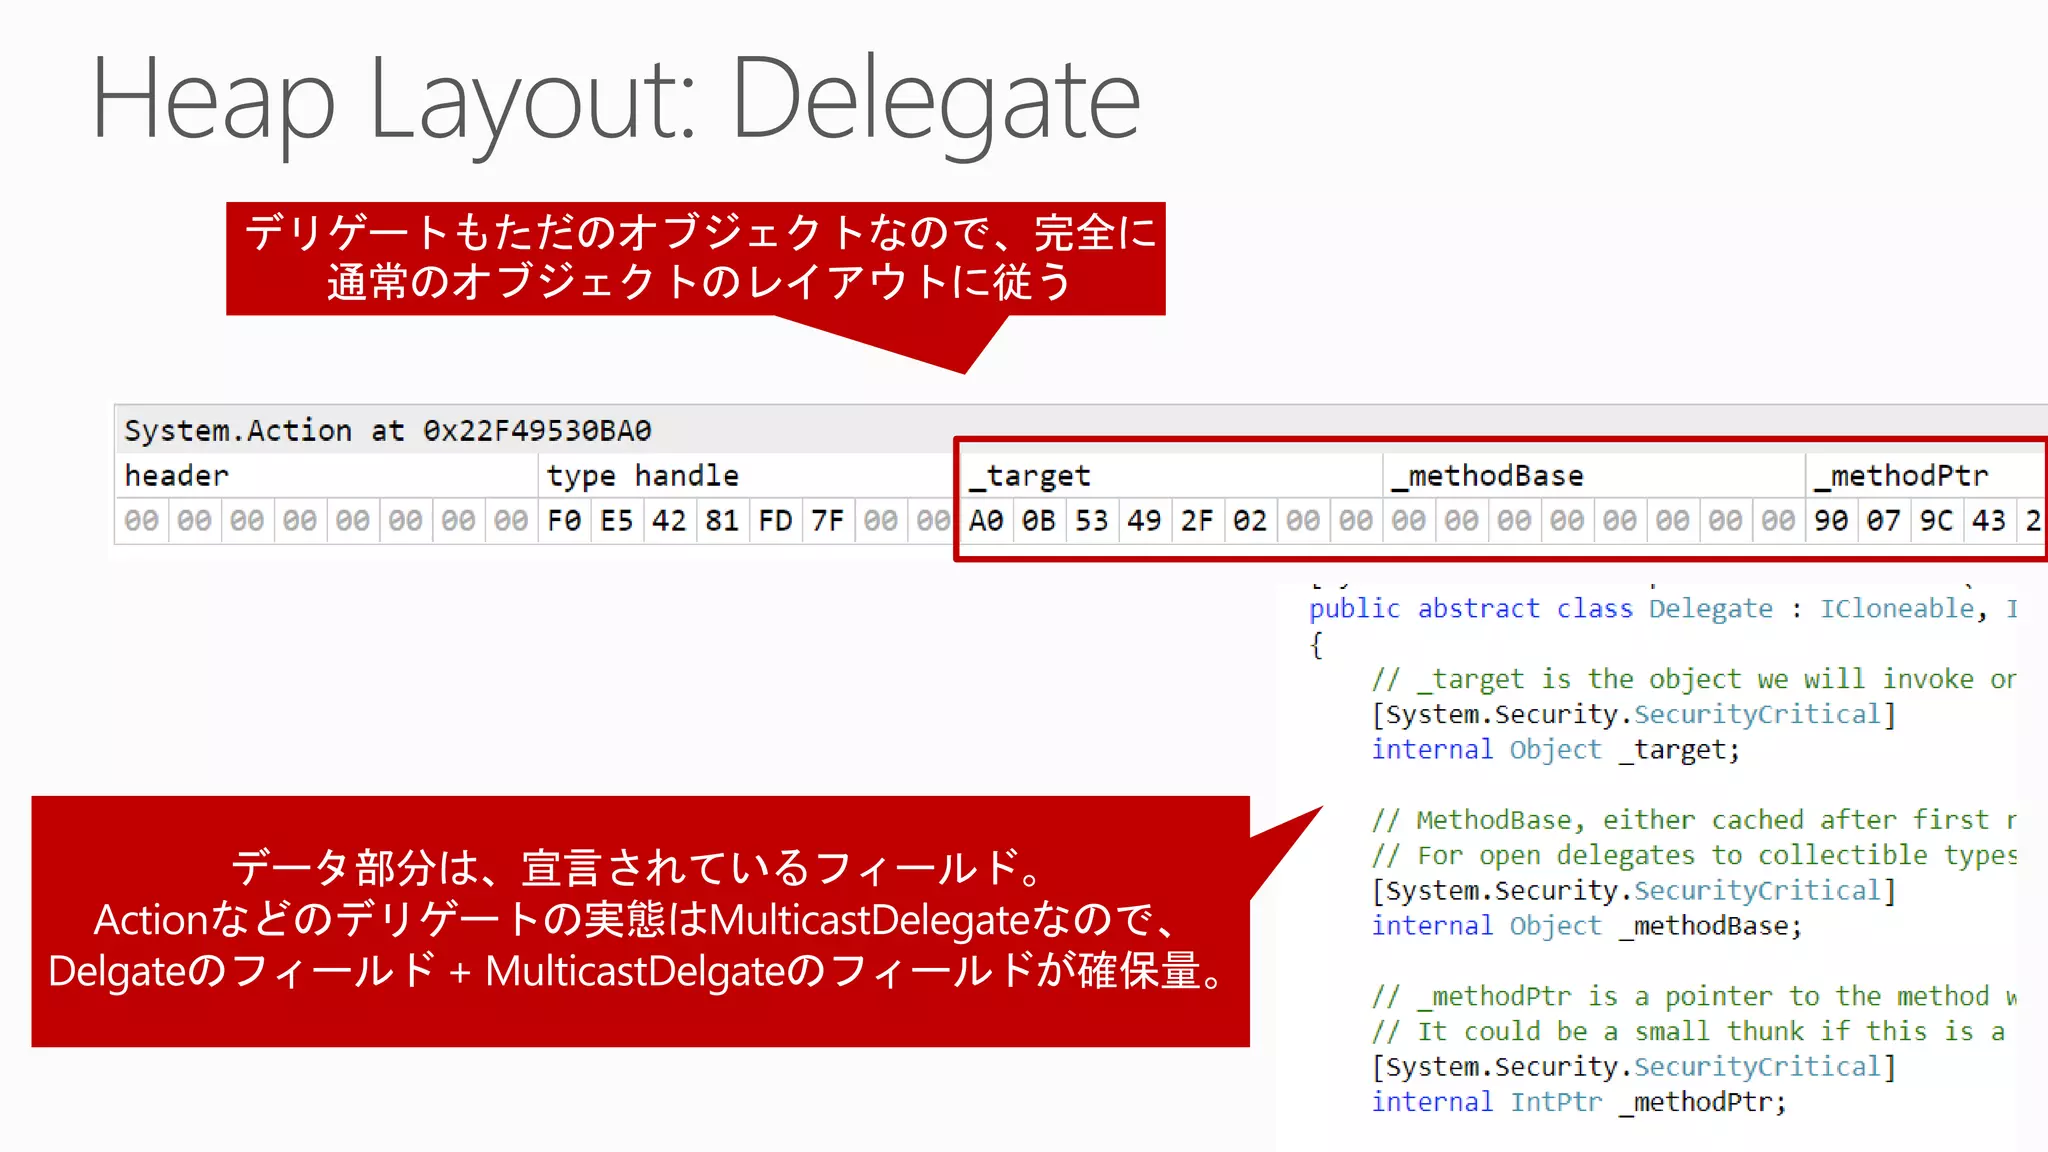Viewport: 2048px width, 1152px height.
Task: Select the 'System.Action at 0x22F49530BA0' header row
Action: [x=388, y=431]
